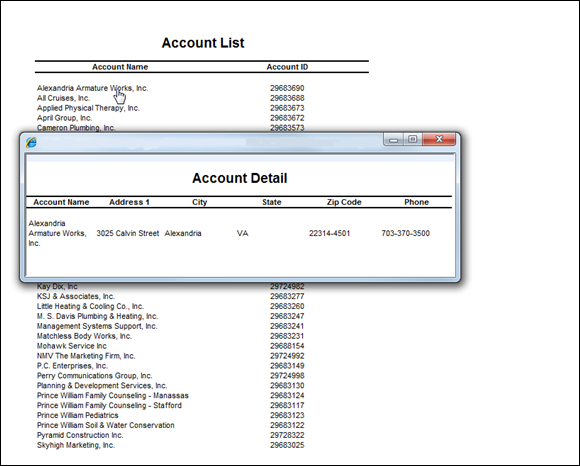Open Prince William Pediatrics account
Screen dimensions: 580x466
click(78, 415)
